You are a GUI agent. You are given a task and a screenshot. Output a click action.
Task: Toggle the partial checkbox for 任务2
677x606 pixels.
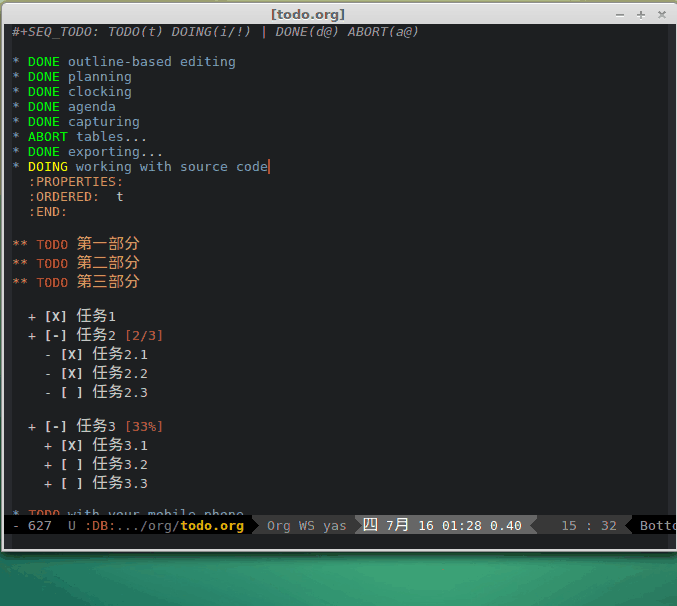[56, 335]
